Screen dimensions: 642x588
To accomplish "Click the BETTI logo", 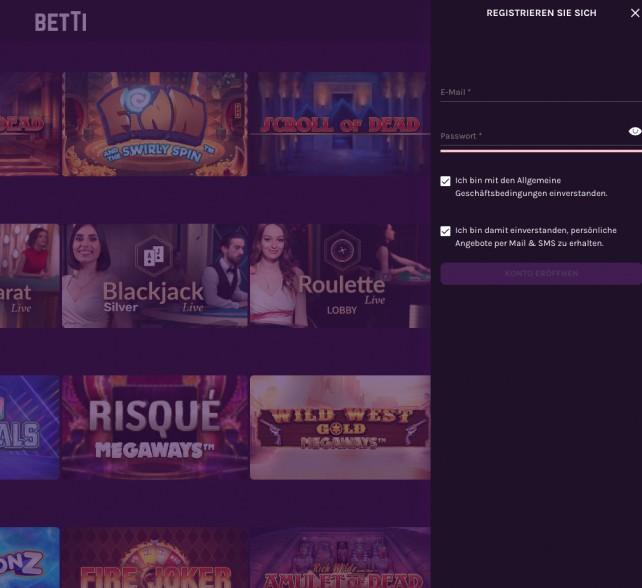I will [x=61, y=22].
